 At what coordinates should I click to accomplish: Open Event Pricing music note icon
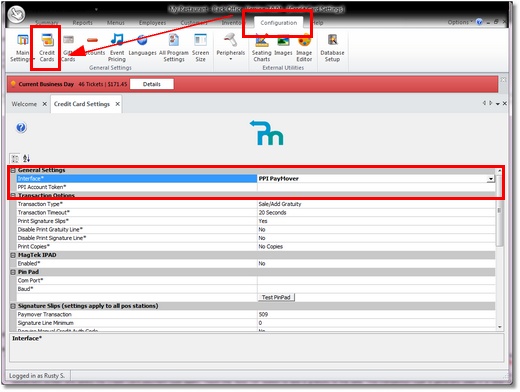pos(117,48)
